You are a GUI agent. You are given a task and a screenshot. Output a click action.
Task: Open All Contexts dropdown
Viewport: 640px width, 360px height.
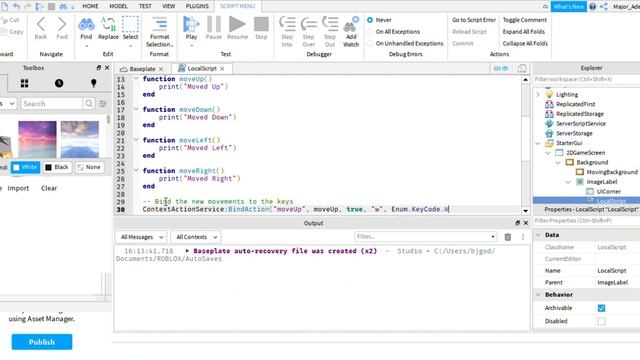(x=196, y=237)
